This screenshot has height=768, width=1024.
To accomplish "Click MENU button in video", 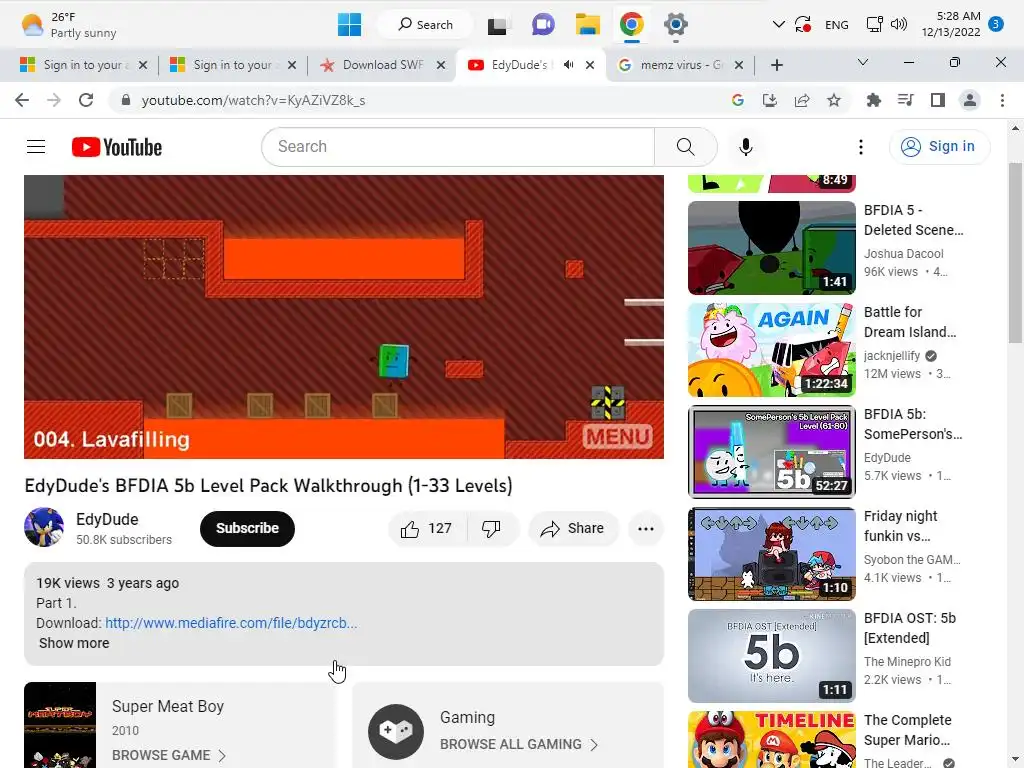I will click(x=618, y=436).
